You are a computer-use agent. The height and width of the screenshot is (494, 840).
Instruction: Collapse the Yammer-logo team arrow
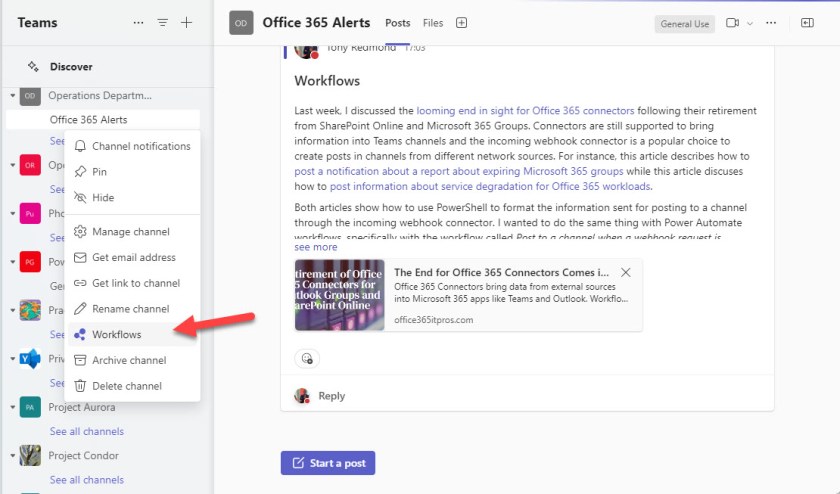click(x=12, y=358)
